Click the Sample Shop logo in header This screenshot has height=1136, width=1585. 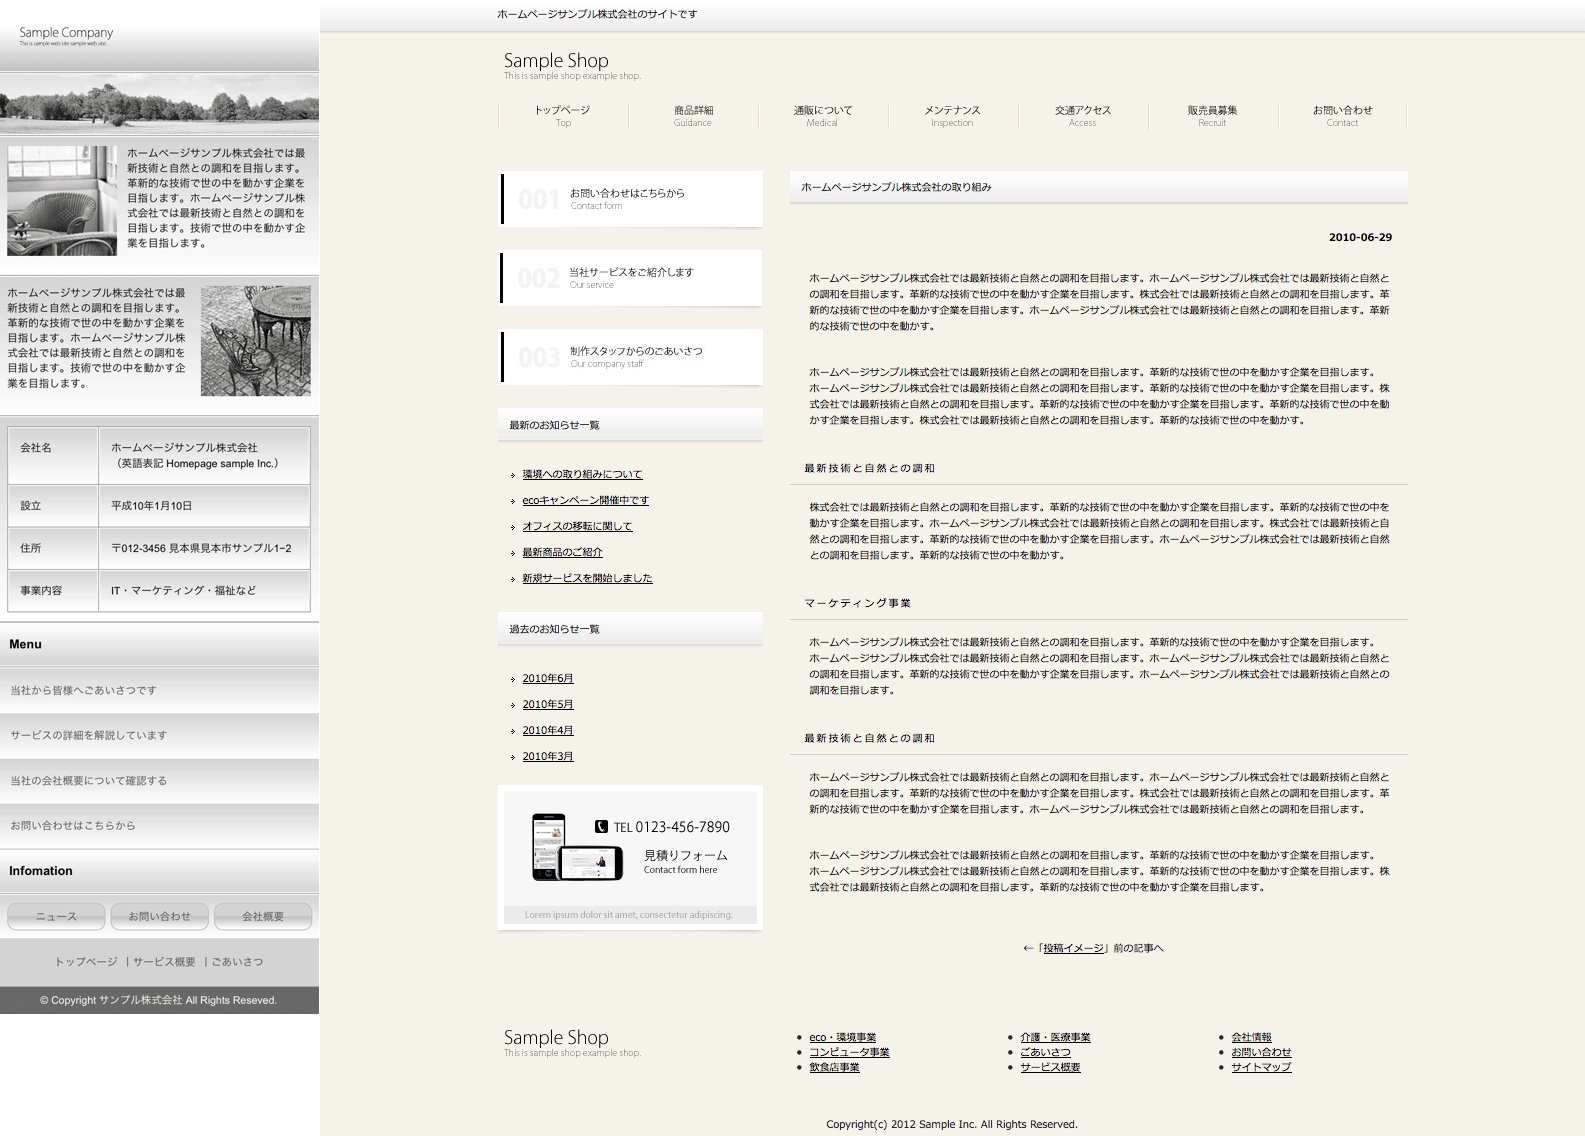tap(556, 61)
